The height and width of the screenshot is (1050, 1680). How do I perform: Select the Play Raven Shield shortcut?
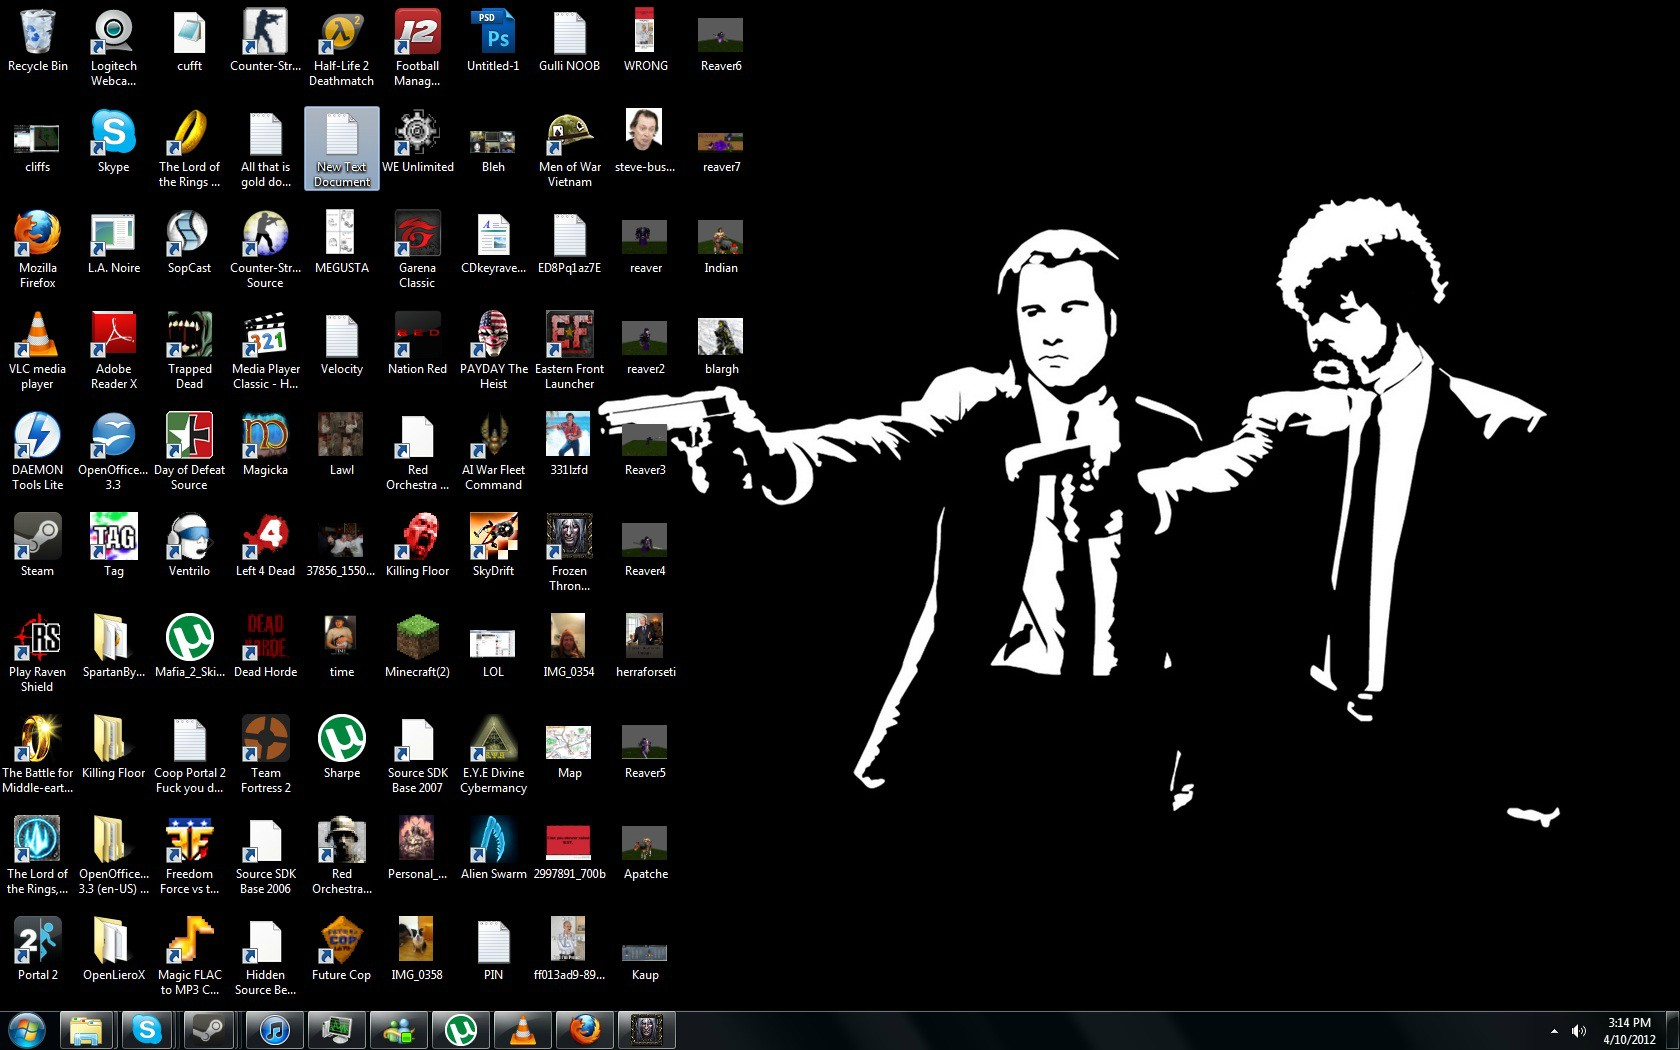37,654
